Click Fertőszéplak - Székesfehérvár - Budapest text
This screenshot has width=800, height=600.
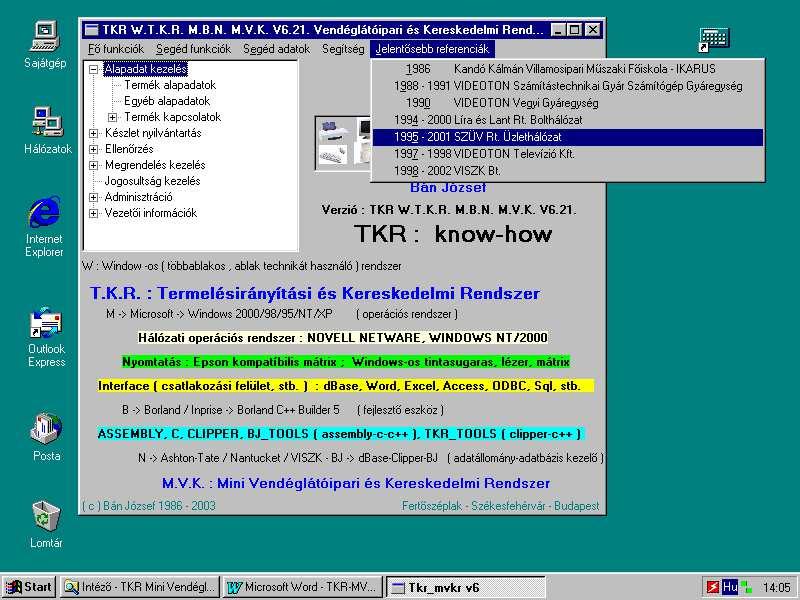tap(501, 506)
